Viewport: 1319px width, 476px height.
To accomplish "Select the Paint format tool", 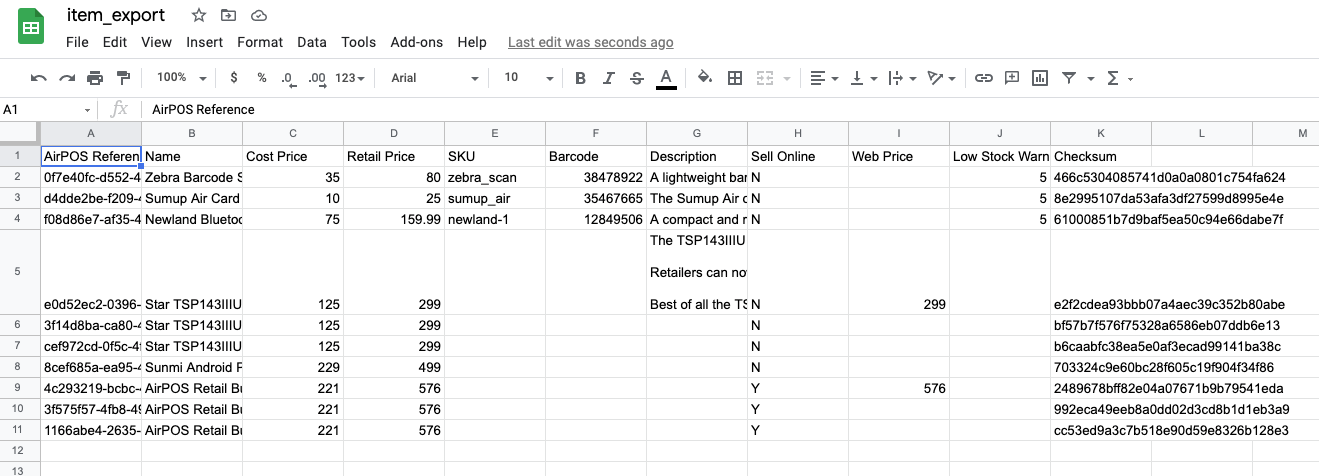I will click(x=124, y=78).
